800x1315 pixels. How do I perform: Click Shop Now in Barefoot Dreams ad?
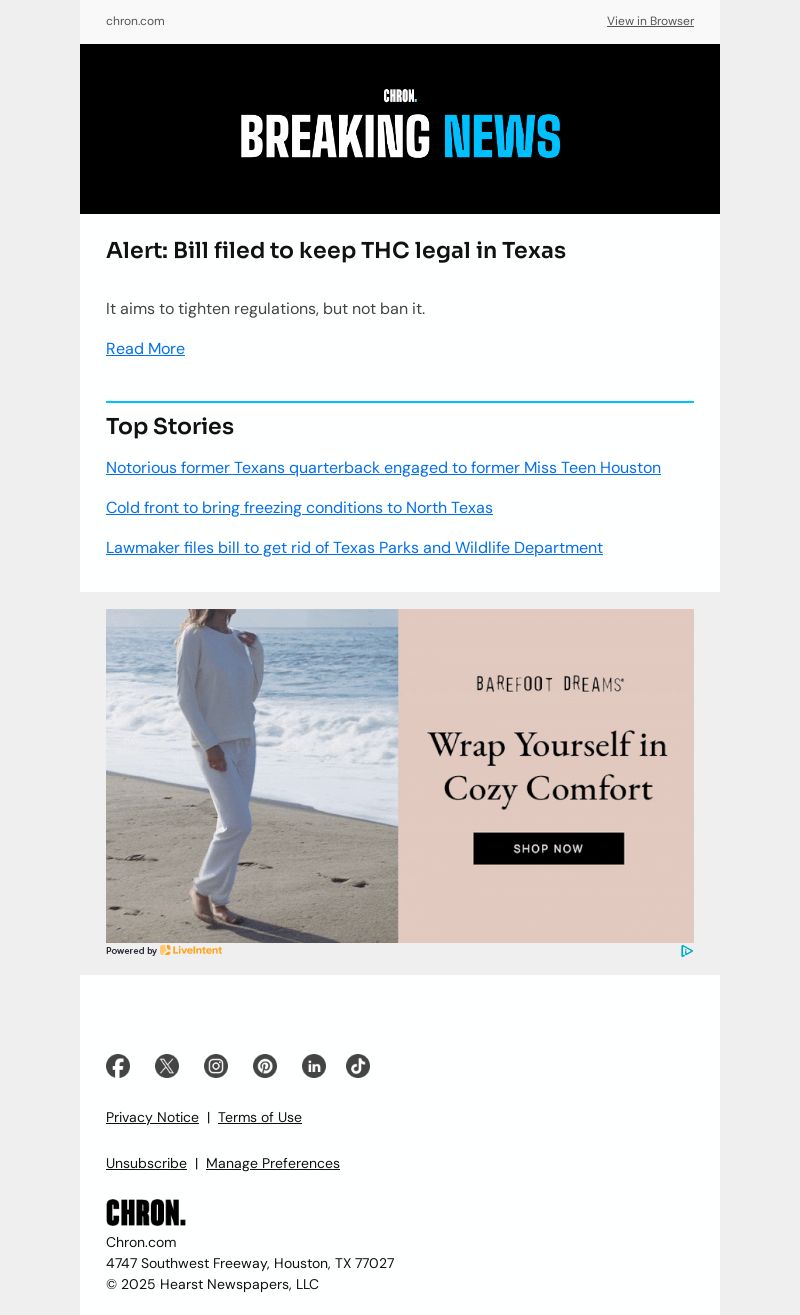pos(548,848)
